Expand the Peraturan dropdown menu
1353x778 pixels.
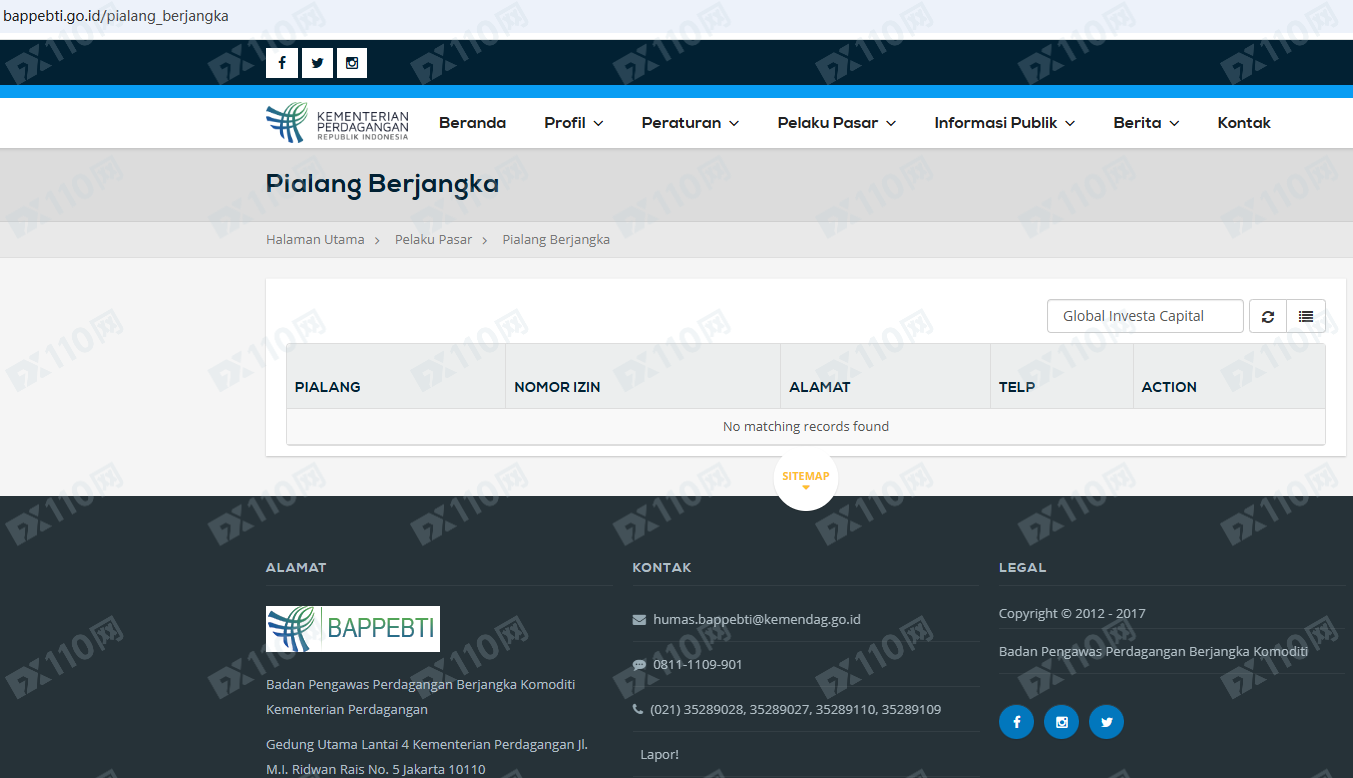pos(690,123)
